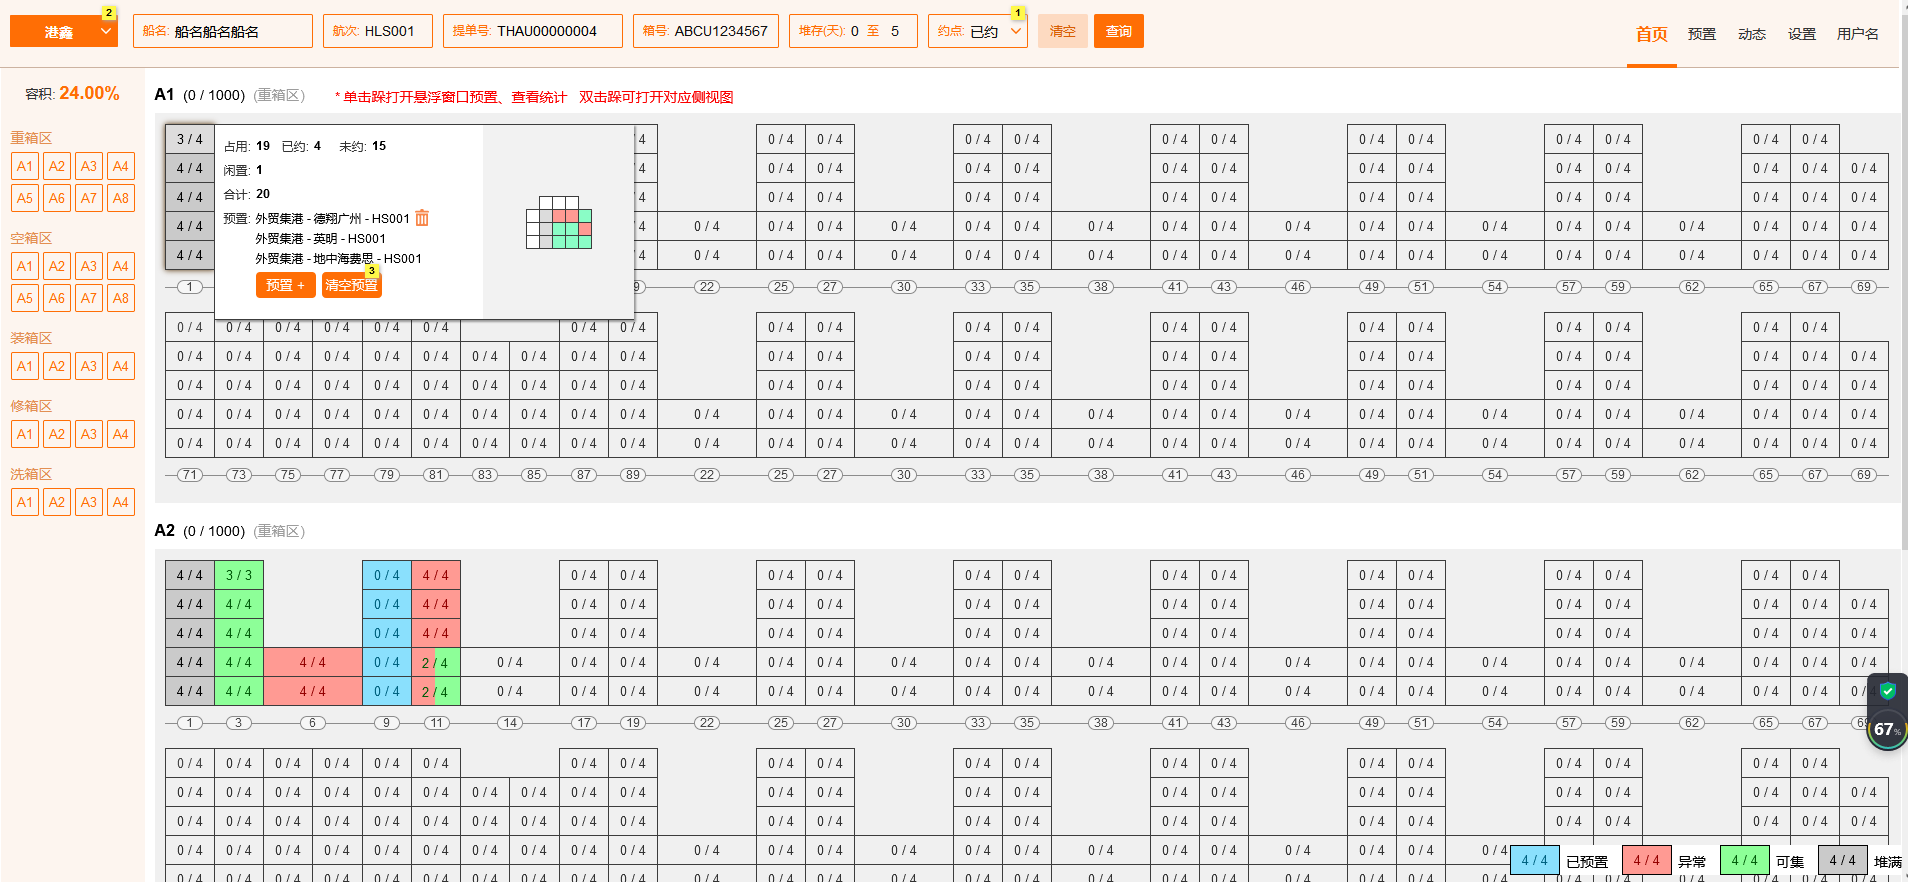Viewport: 1908px width, 882px height.
Task: Click the red 异常 legend swatch
Action: [1646, 860]
